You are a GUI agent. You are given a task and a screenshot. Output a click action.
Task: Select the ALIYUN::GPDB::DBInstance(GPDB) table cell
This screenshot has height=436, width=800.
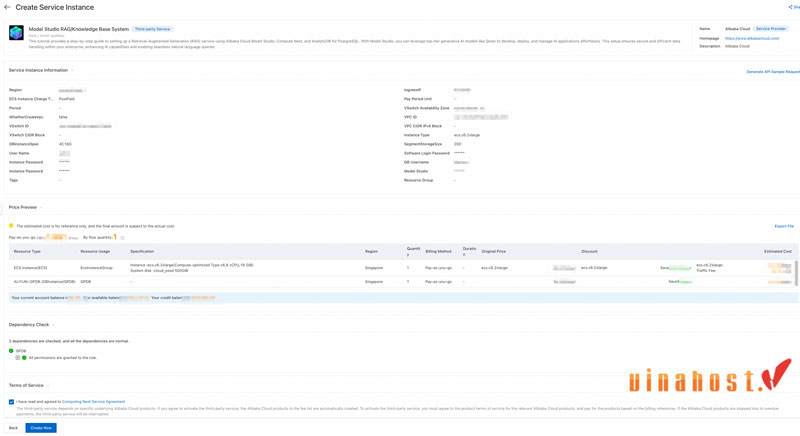pyautogui.click(x=44, y=281)
